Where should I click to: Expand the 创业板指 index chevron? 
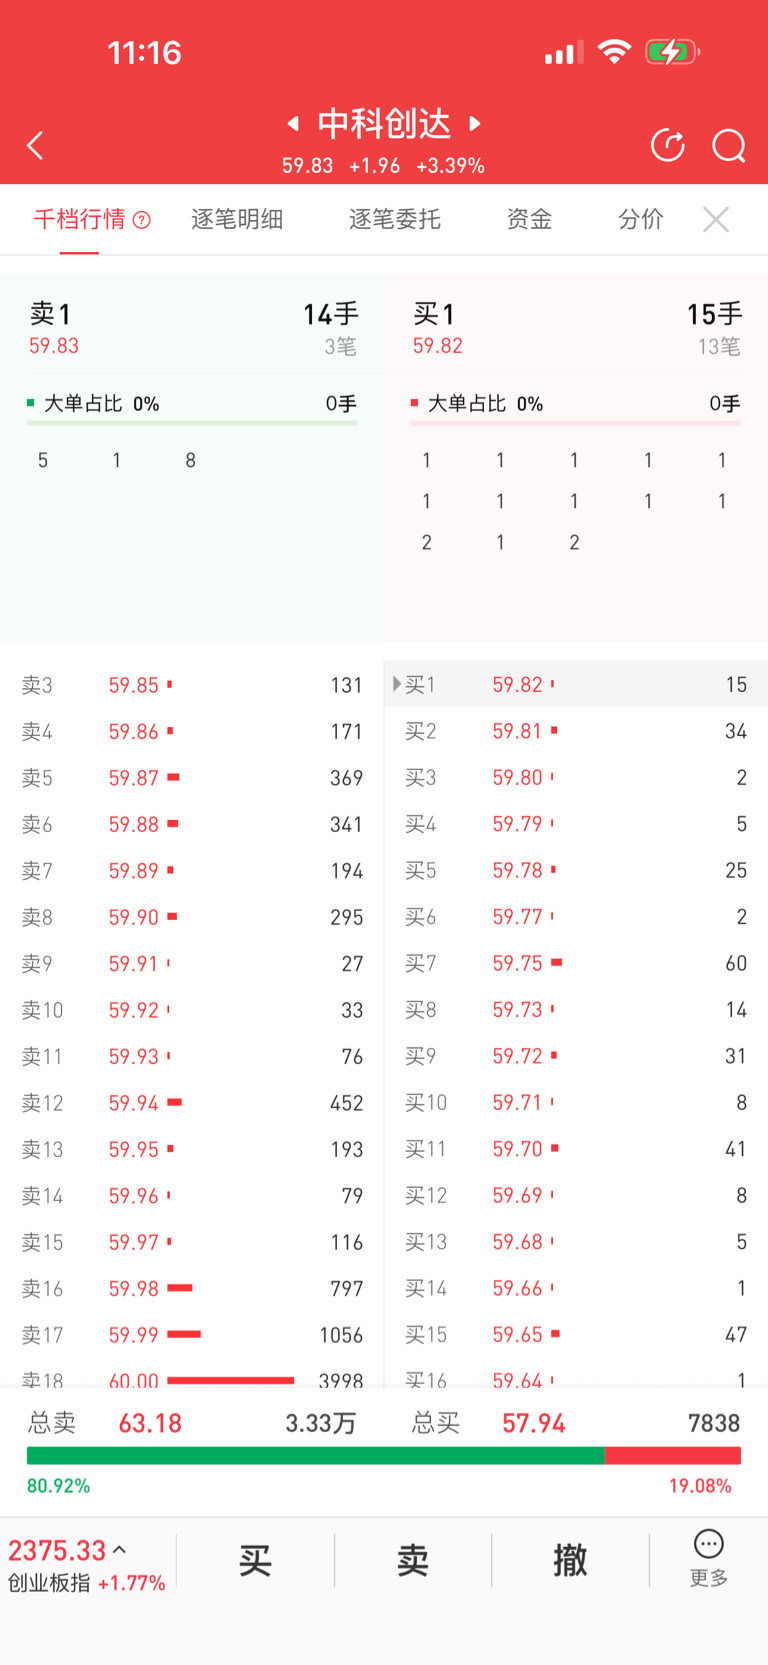(x=120, y=1550)
